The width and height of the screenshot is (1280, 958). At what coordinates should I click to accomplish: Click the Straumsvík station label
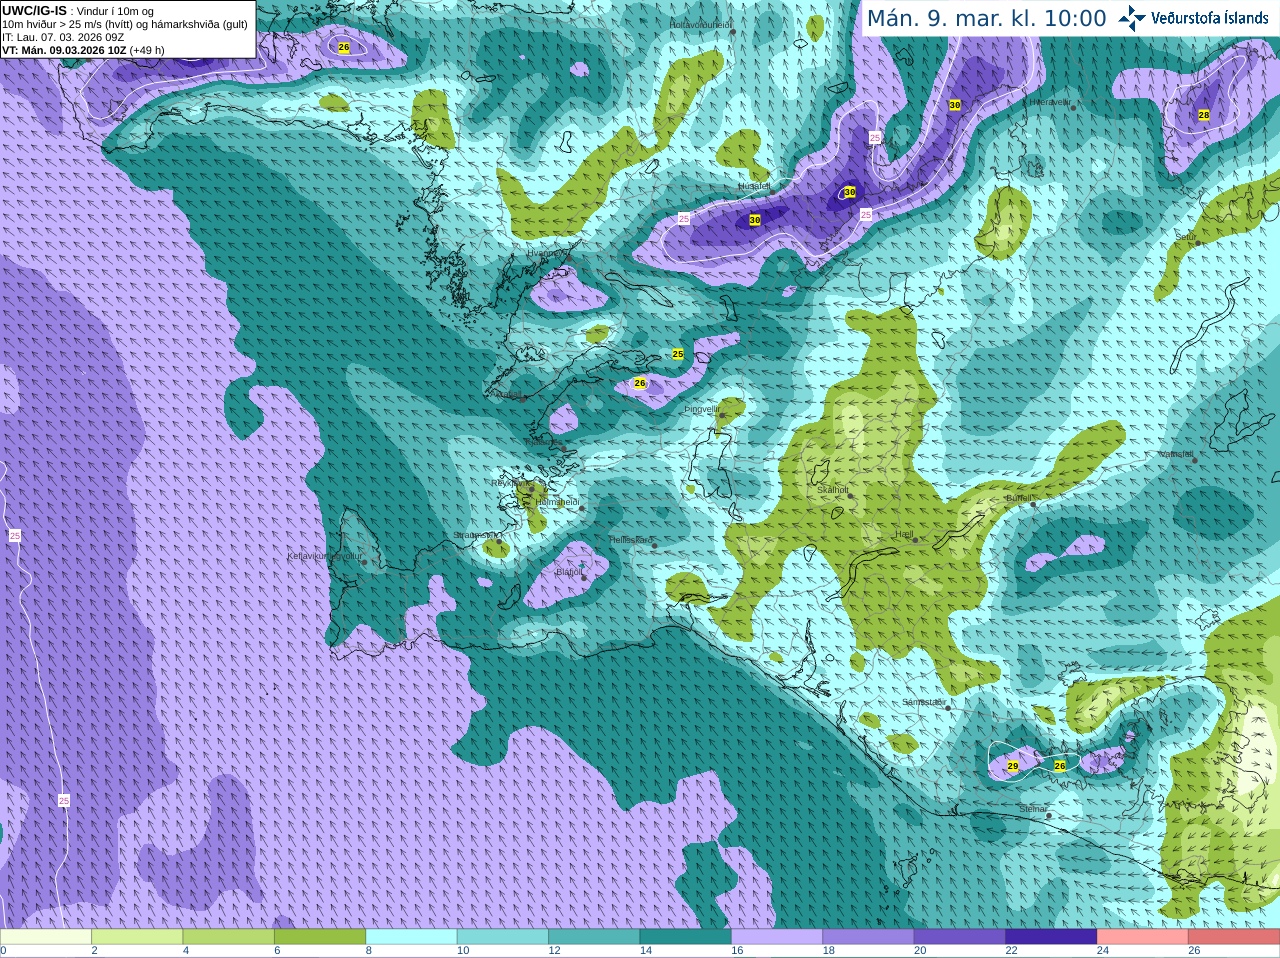tap(476, 535)
